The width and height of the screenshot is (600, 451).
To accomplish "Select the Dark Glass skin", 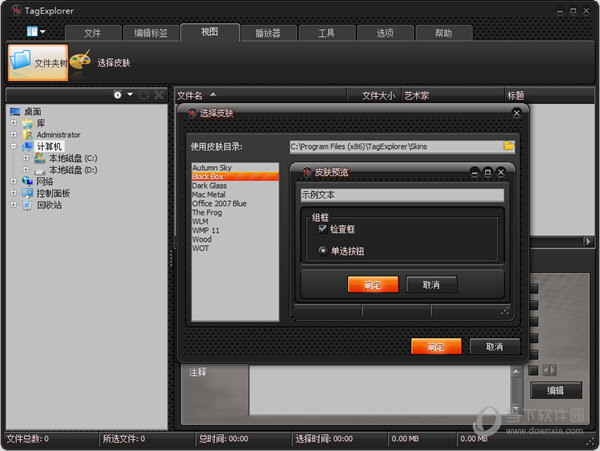I will [x=235, y=186].
